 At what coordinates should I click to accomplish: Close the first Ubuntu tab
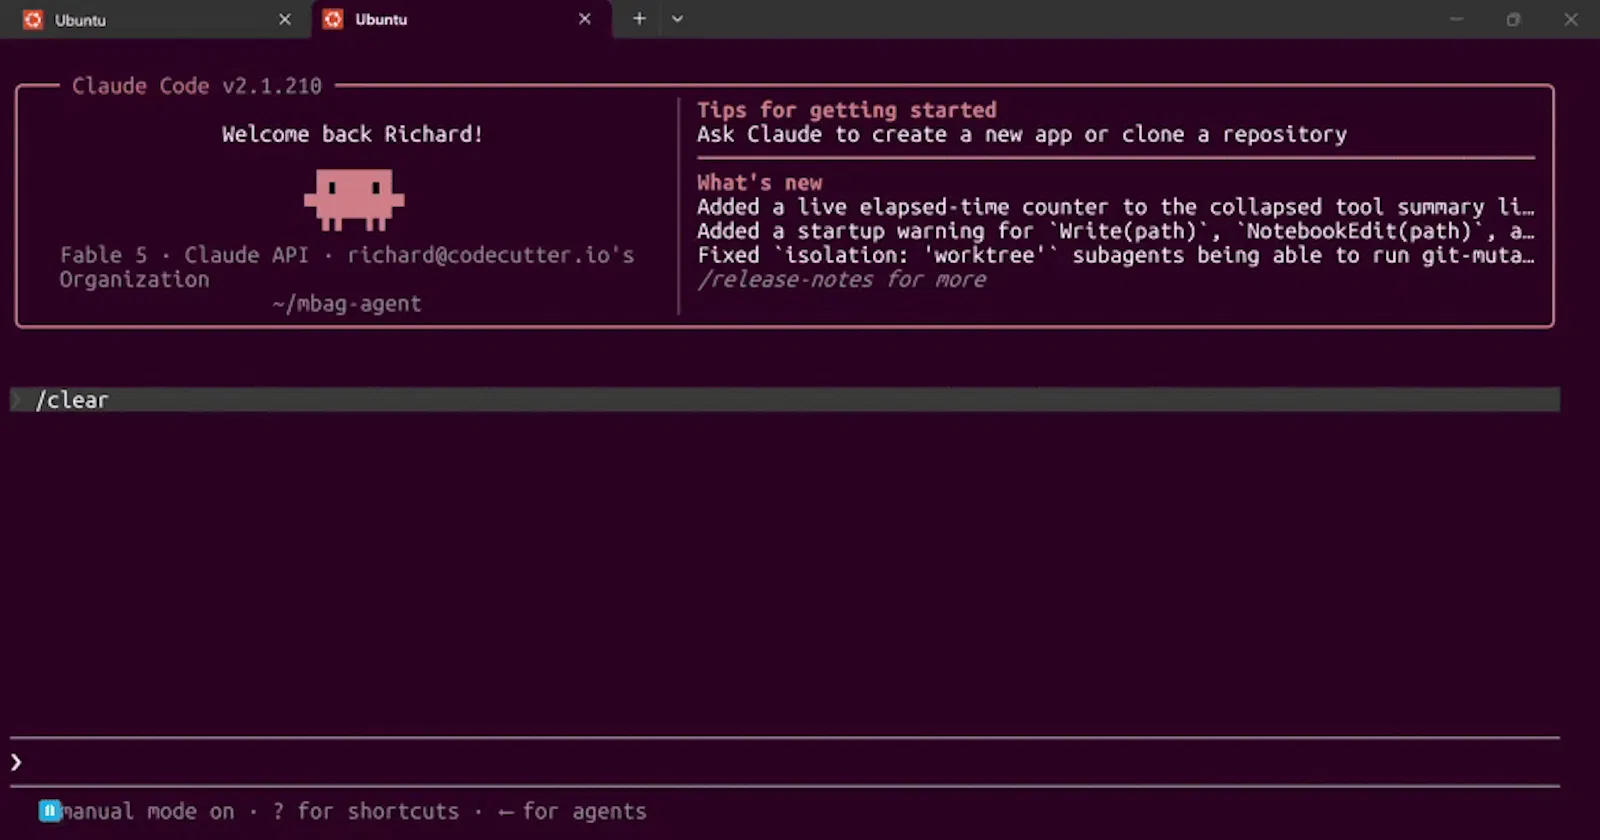(285, 19)
